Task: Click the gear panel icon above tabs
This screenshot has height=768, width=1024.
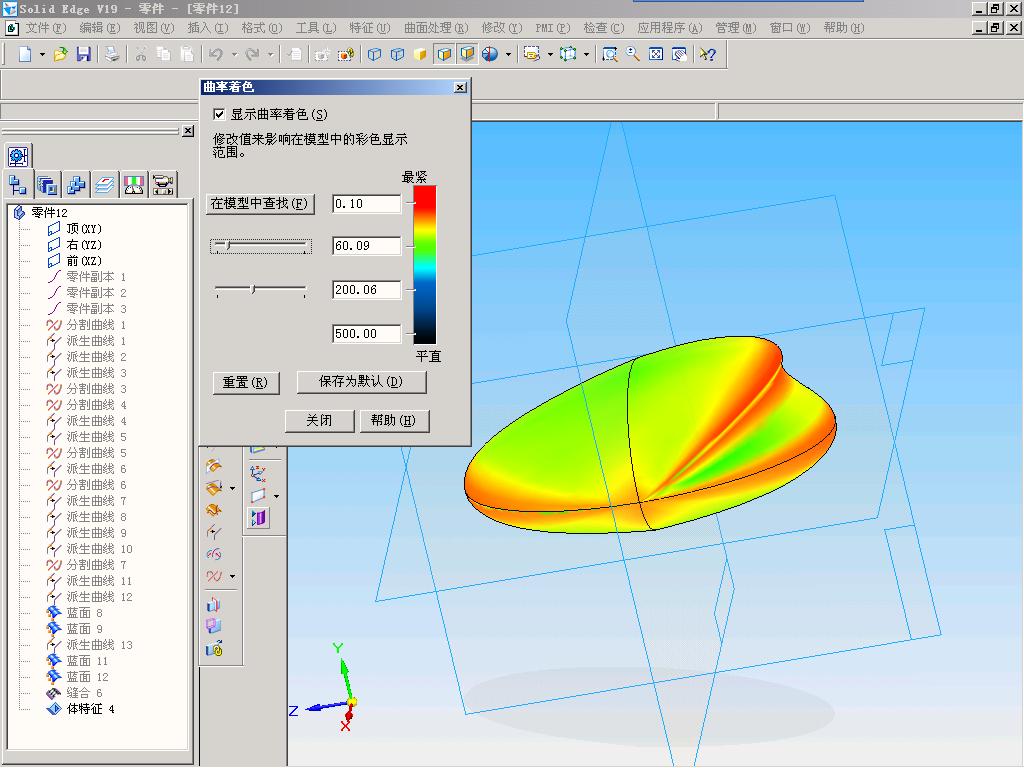Action: tap(18, 156)
